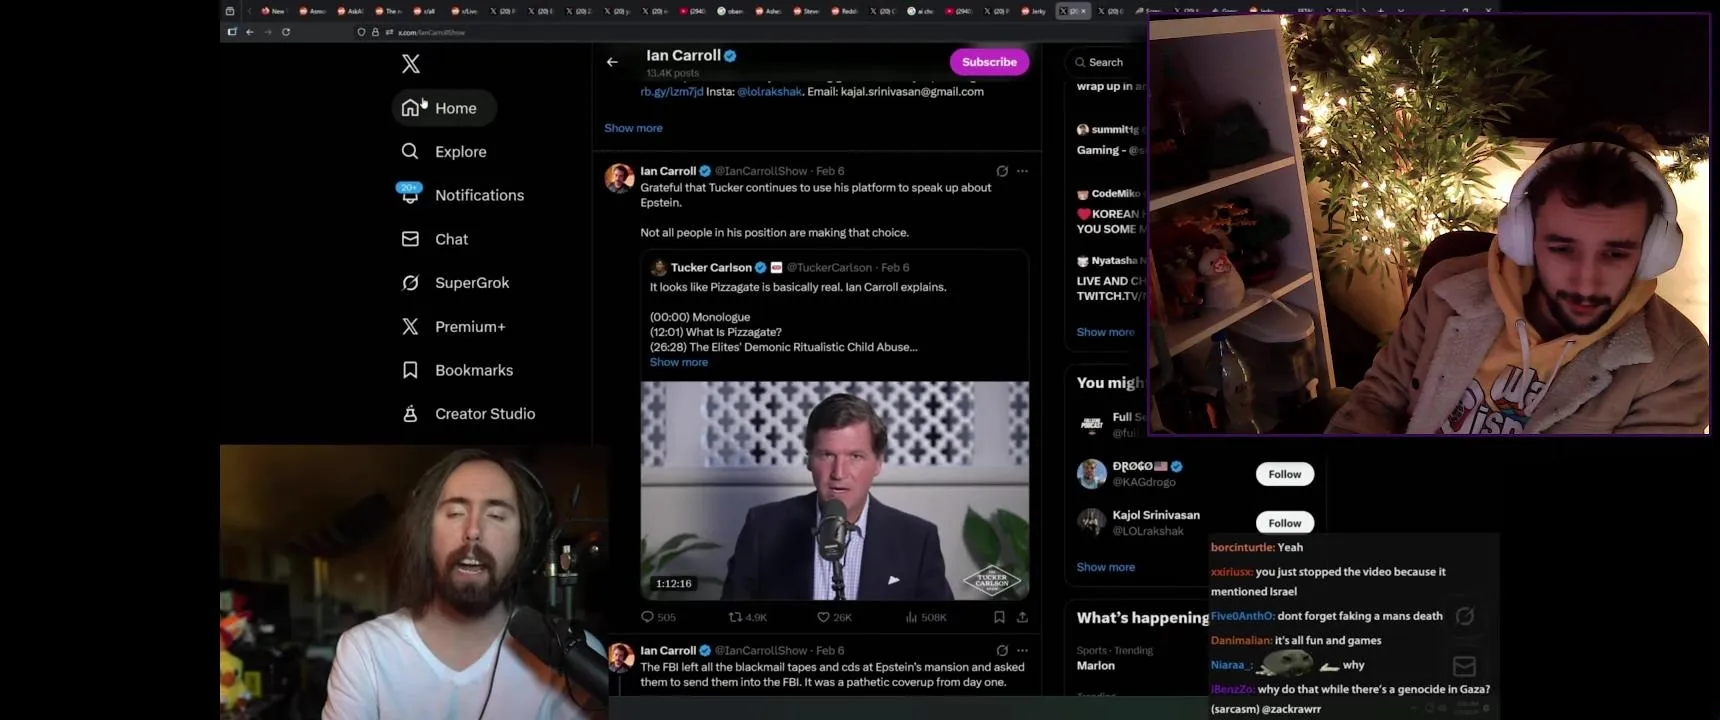Play the Tucker Carlson video
The image size is (1720, 720).
[835, 490]
